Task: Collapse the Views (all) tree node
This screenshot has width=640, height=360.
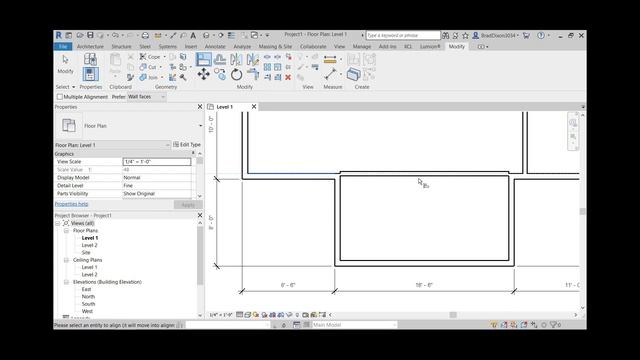Action: click(58, 223)
